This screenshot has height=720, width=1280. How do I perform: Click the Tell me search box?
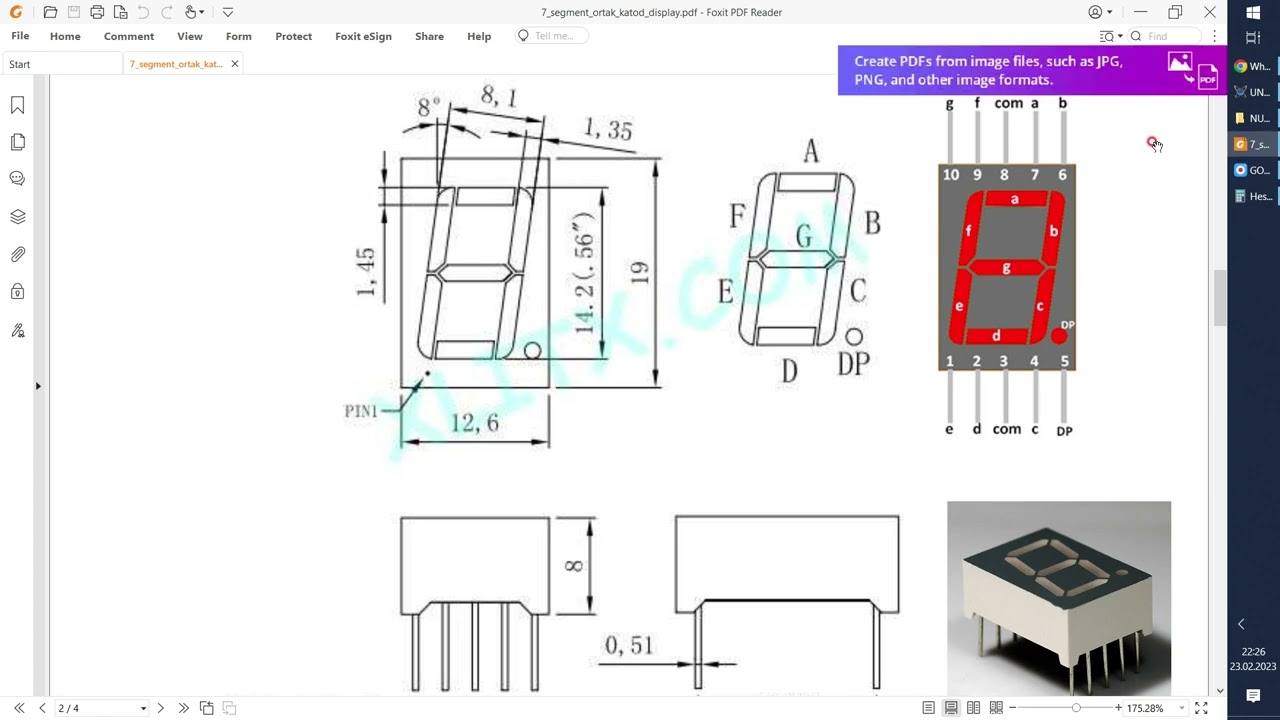[x=550, y=36]
